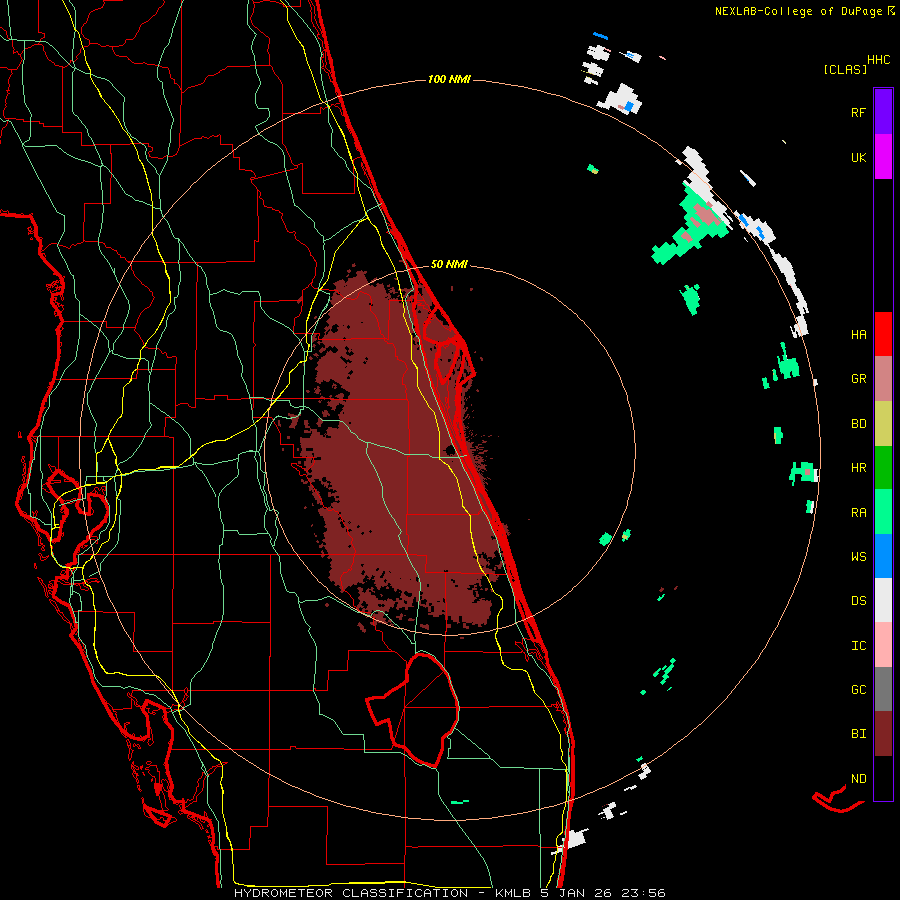900x900 pixels.
Task: Click the RA legend label
Action: pos(858,513)
